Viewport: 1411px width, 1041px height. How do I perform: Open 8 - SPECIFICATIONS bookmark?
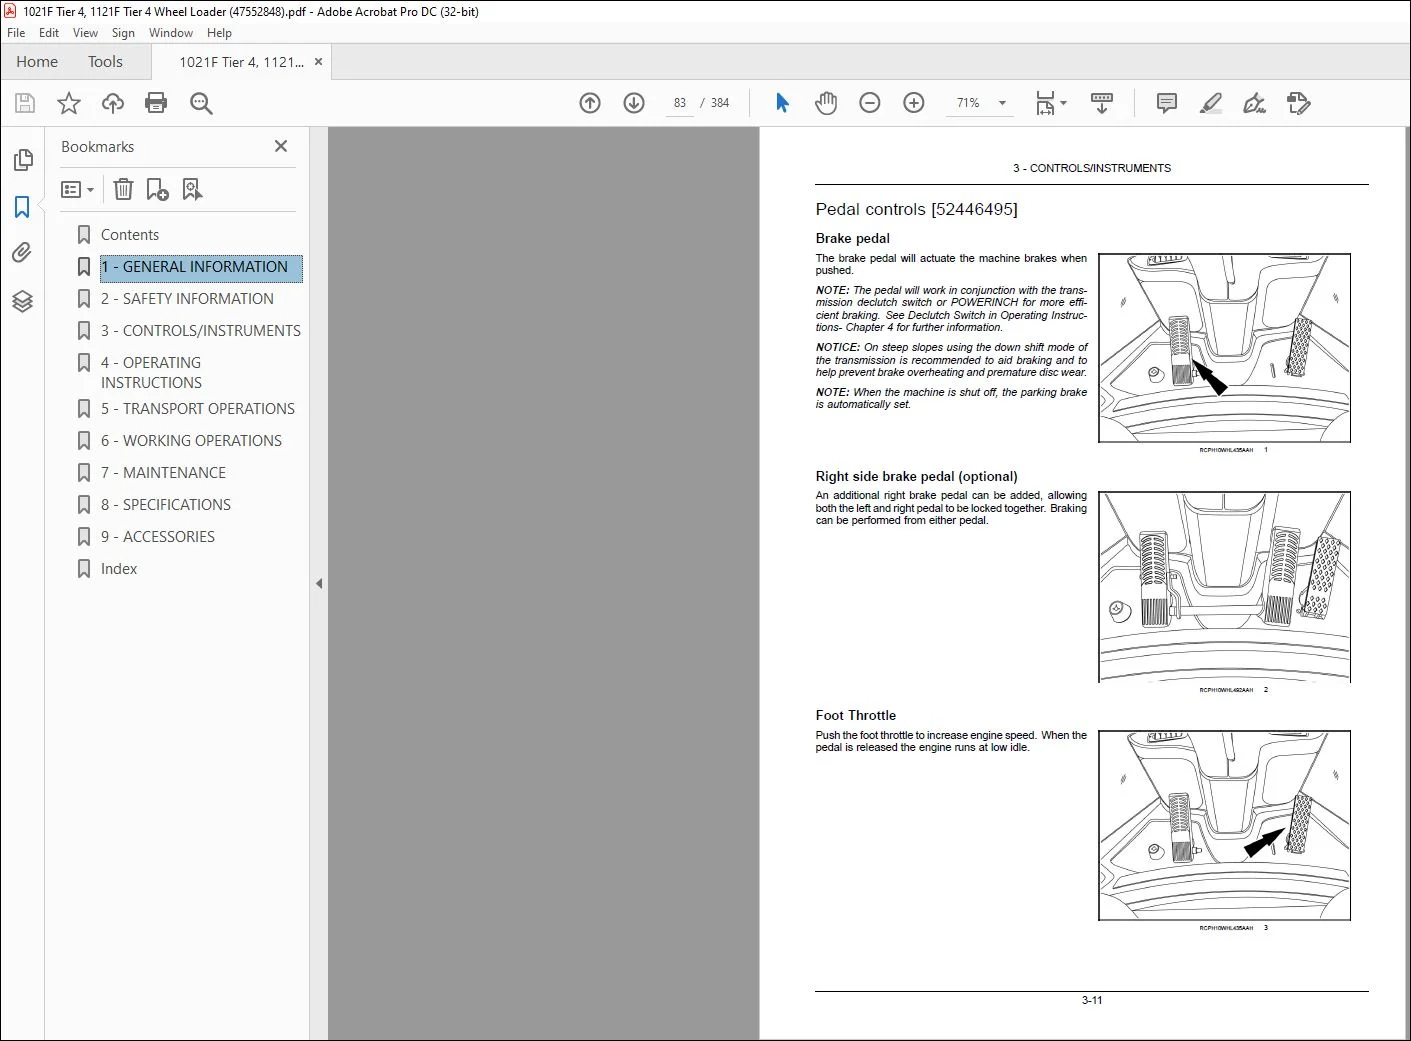[x=166, y=505]
